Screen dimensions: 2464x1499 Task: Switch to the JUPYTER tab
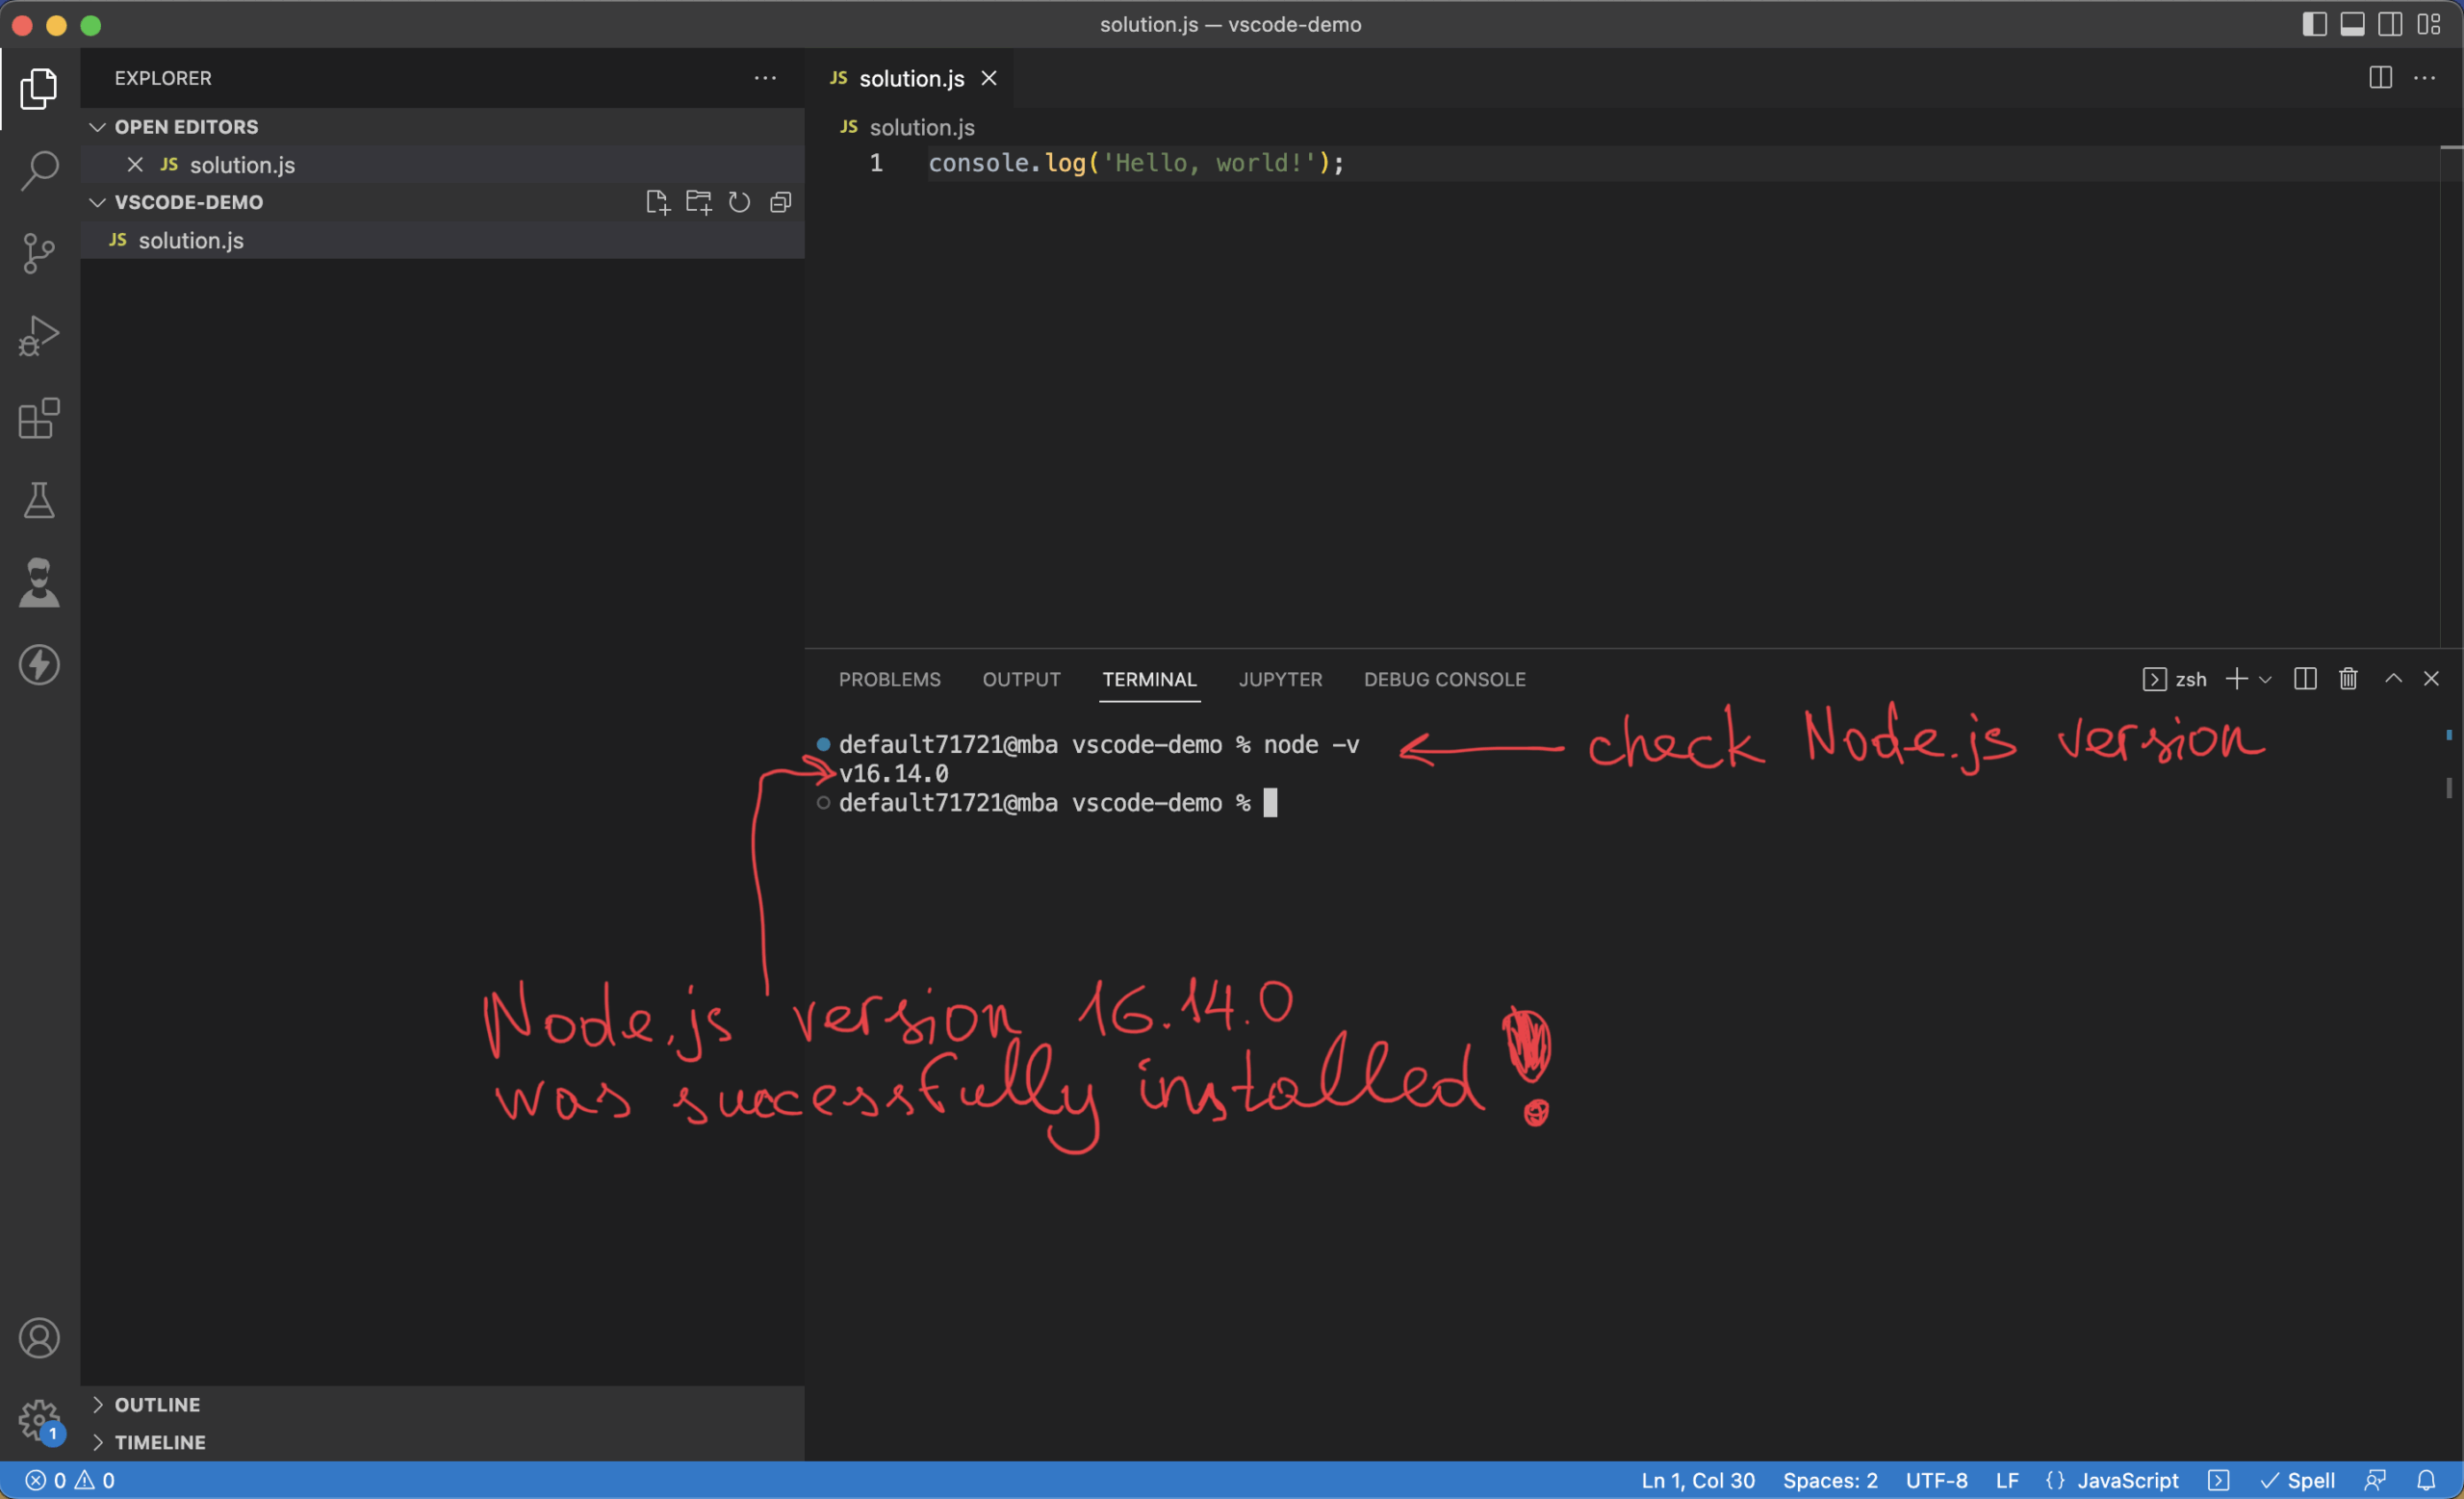1280,679
